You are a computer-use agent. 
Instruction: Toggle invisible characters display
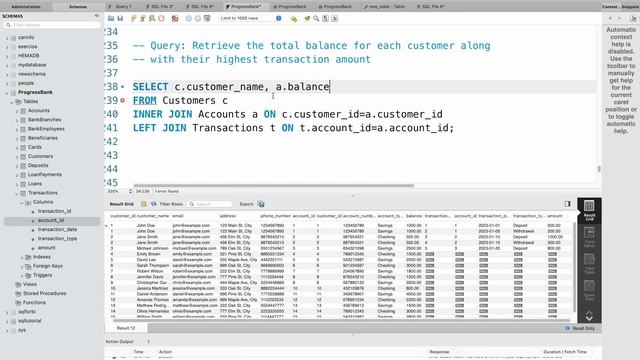tap(325, 18)
